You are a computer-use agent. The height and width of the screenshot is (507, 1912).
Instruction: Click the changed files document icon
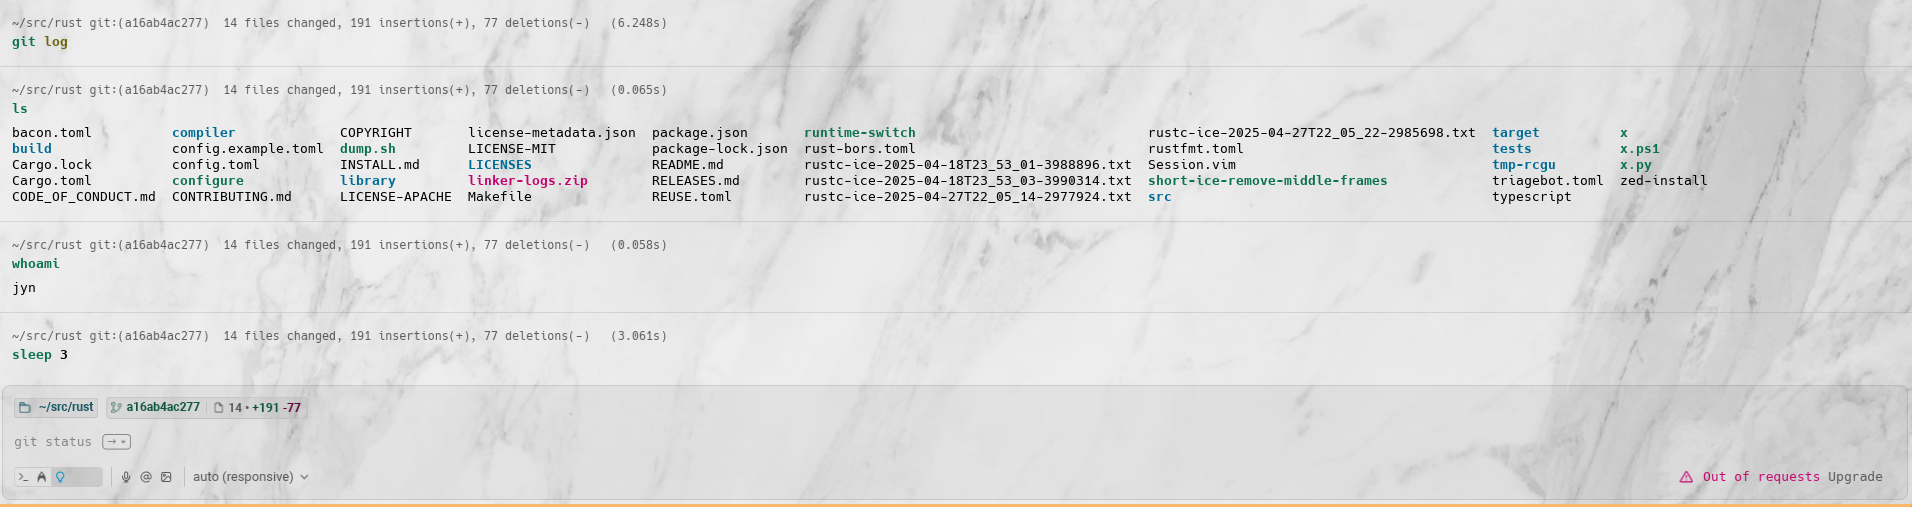(218, 408)
